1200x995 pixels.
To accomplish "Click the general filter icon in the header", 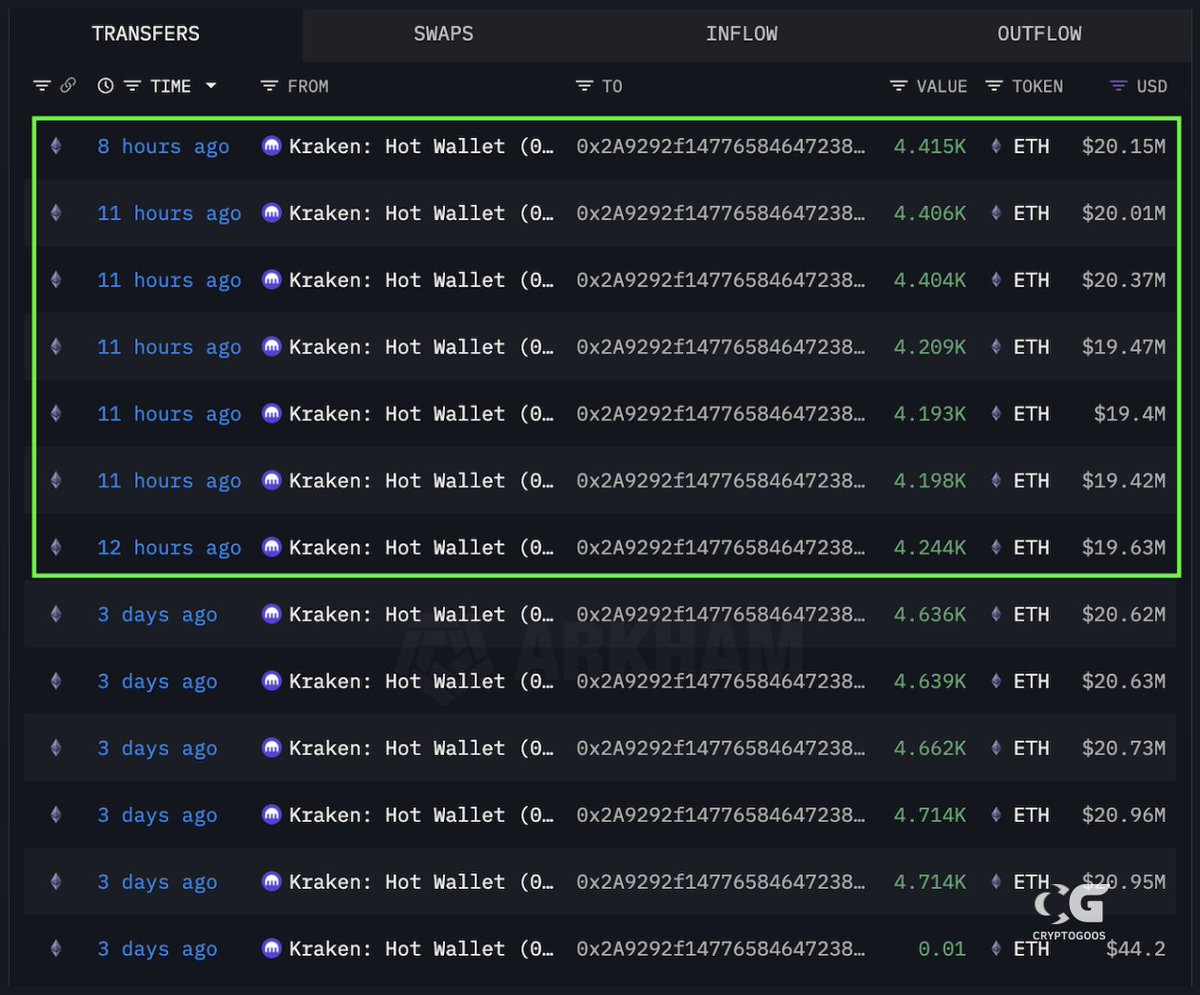I will coord(42,86).
